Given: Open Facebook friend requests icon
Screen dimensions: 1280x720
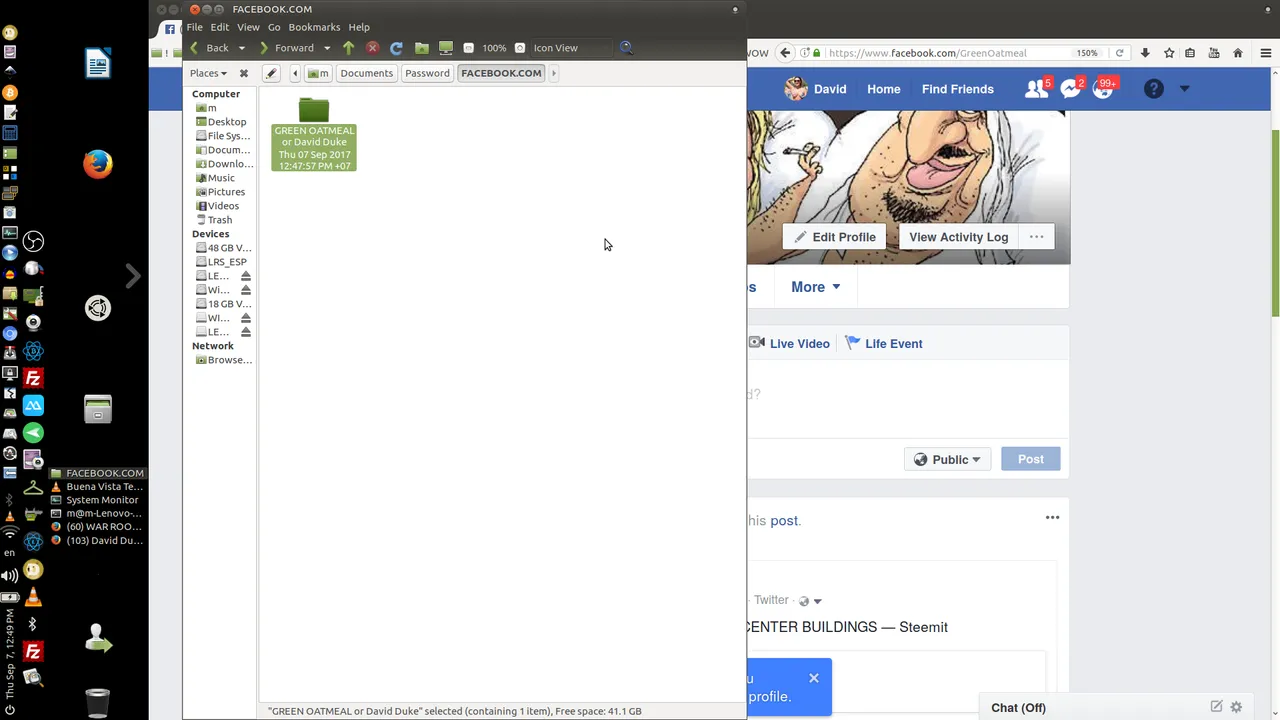Looking at the screenshot, I should click(1036, 89).
